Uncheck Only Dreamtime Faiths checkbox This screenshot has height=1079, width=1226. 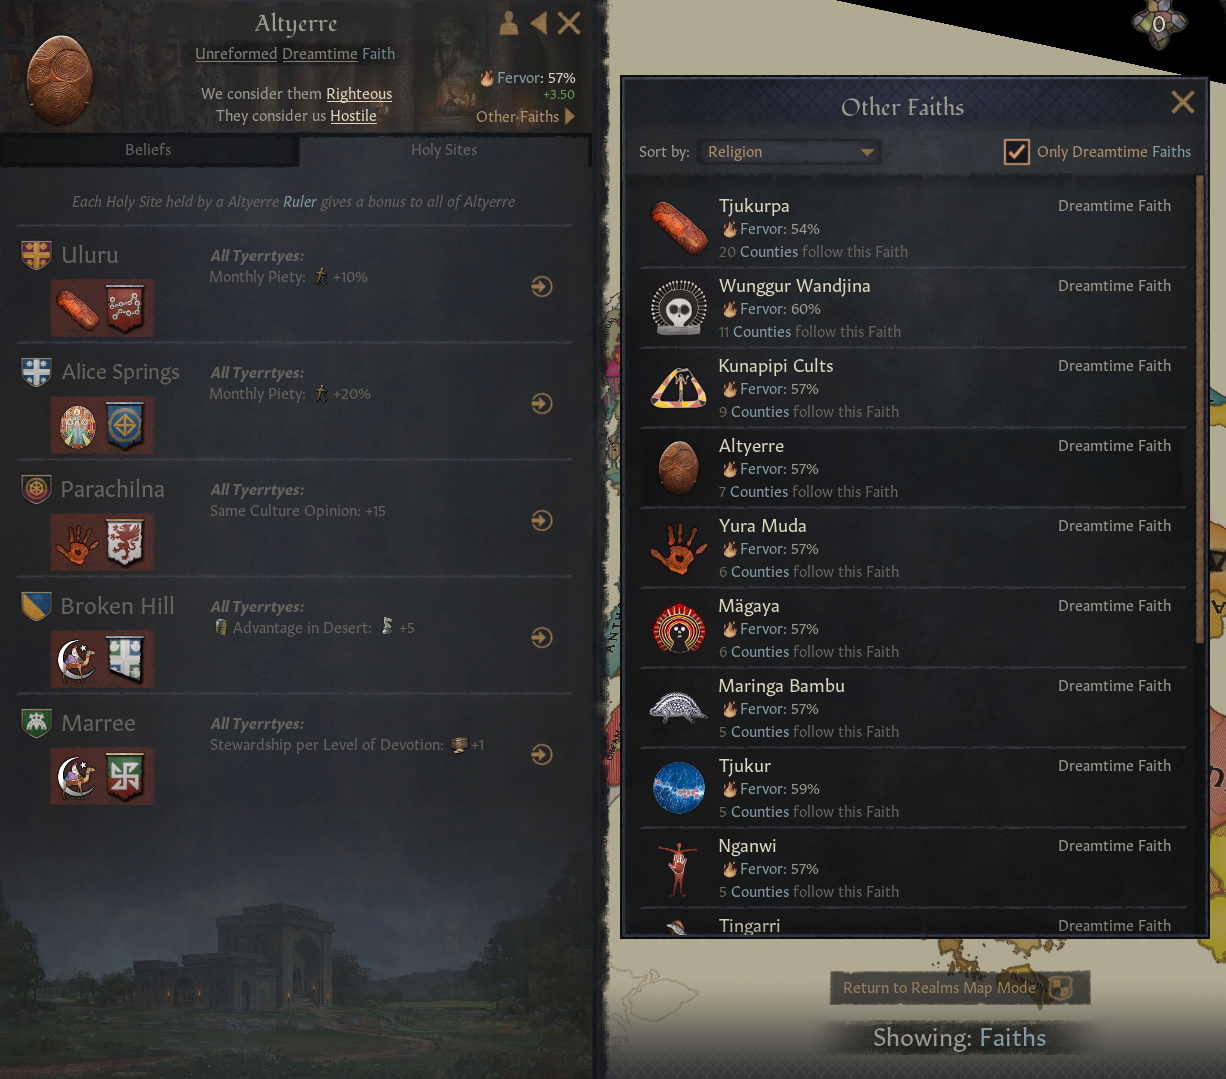click(x=1016, y=152)
